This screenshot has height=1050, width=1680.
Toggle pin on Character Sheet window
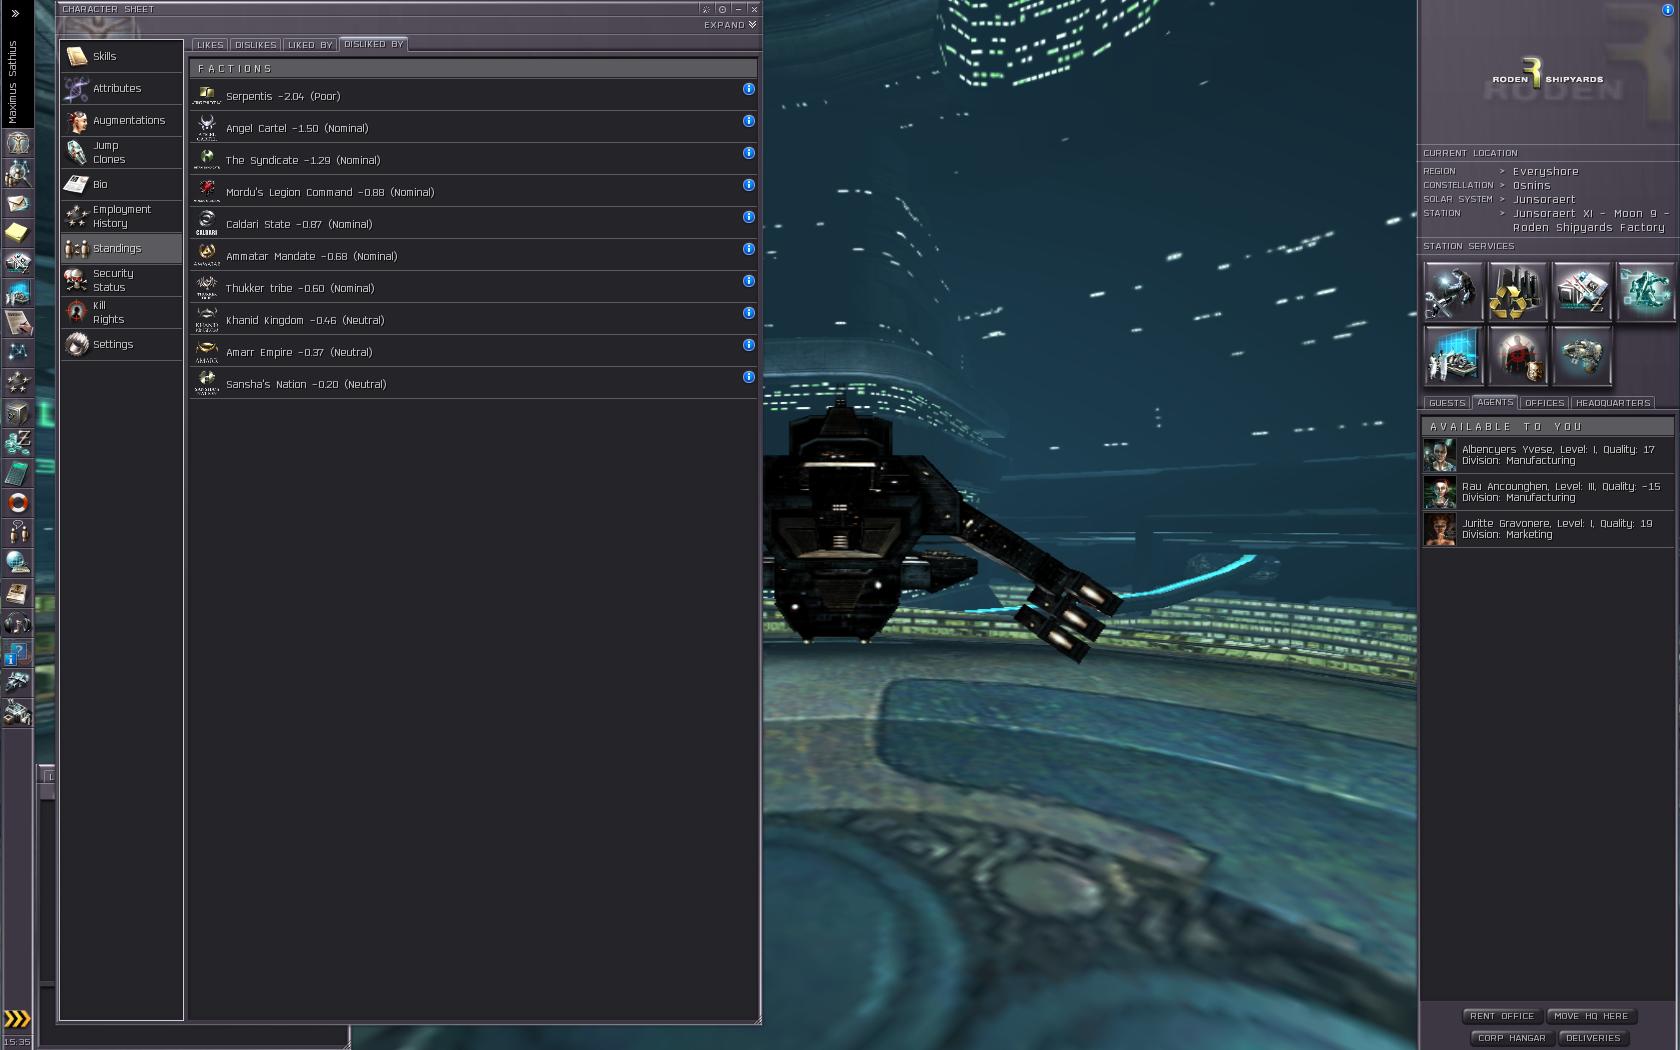pyautogui.click(x=722, y=9)
